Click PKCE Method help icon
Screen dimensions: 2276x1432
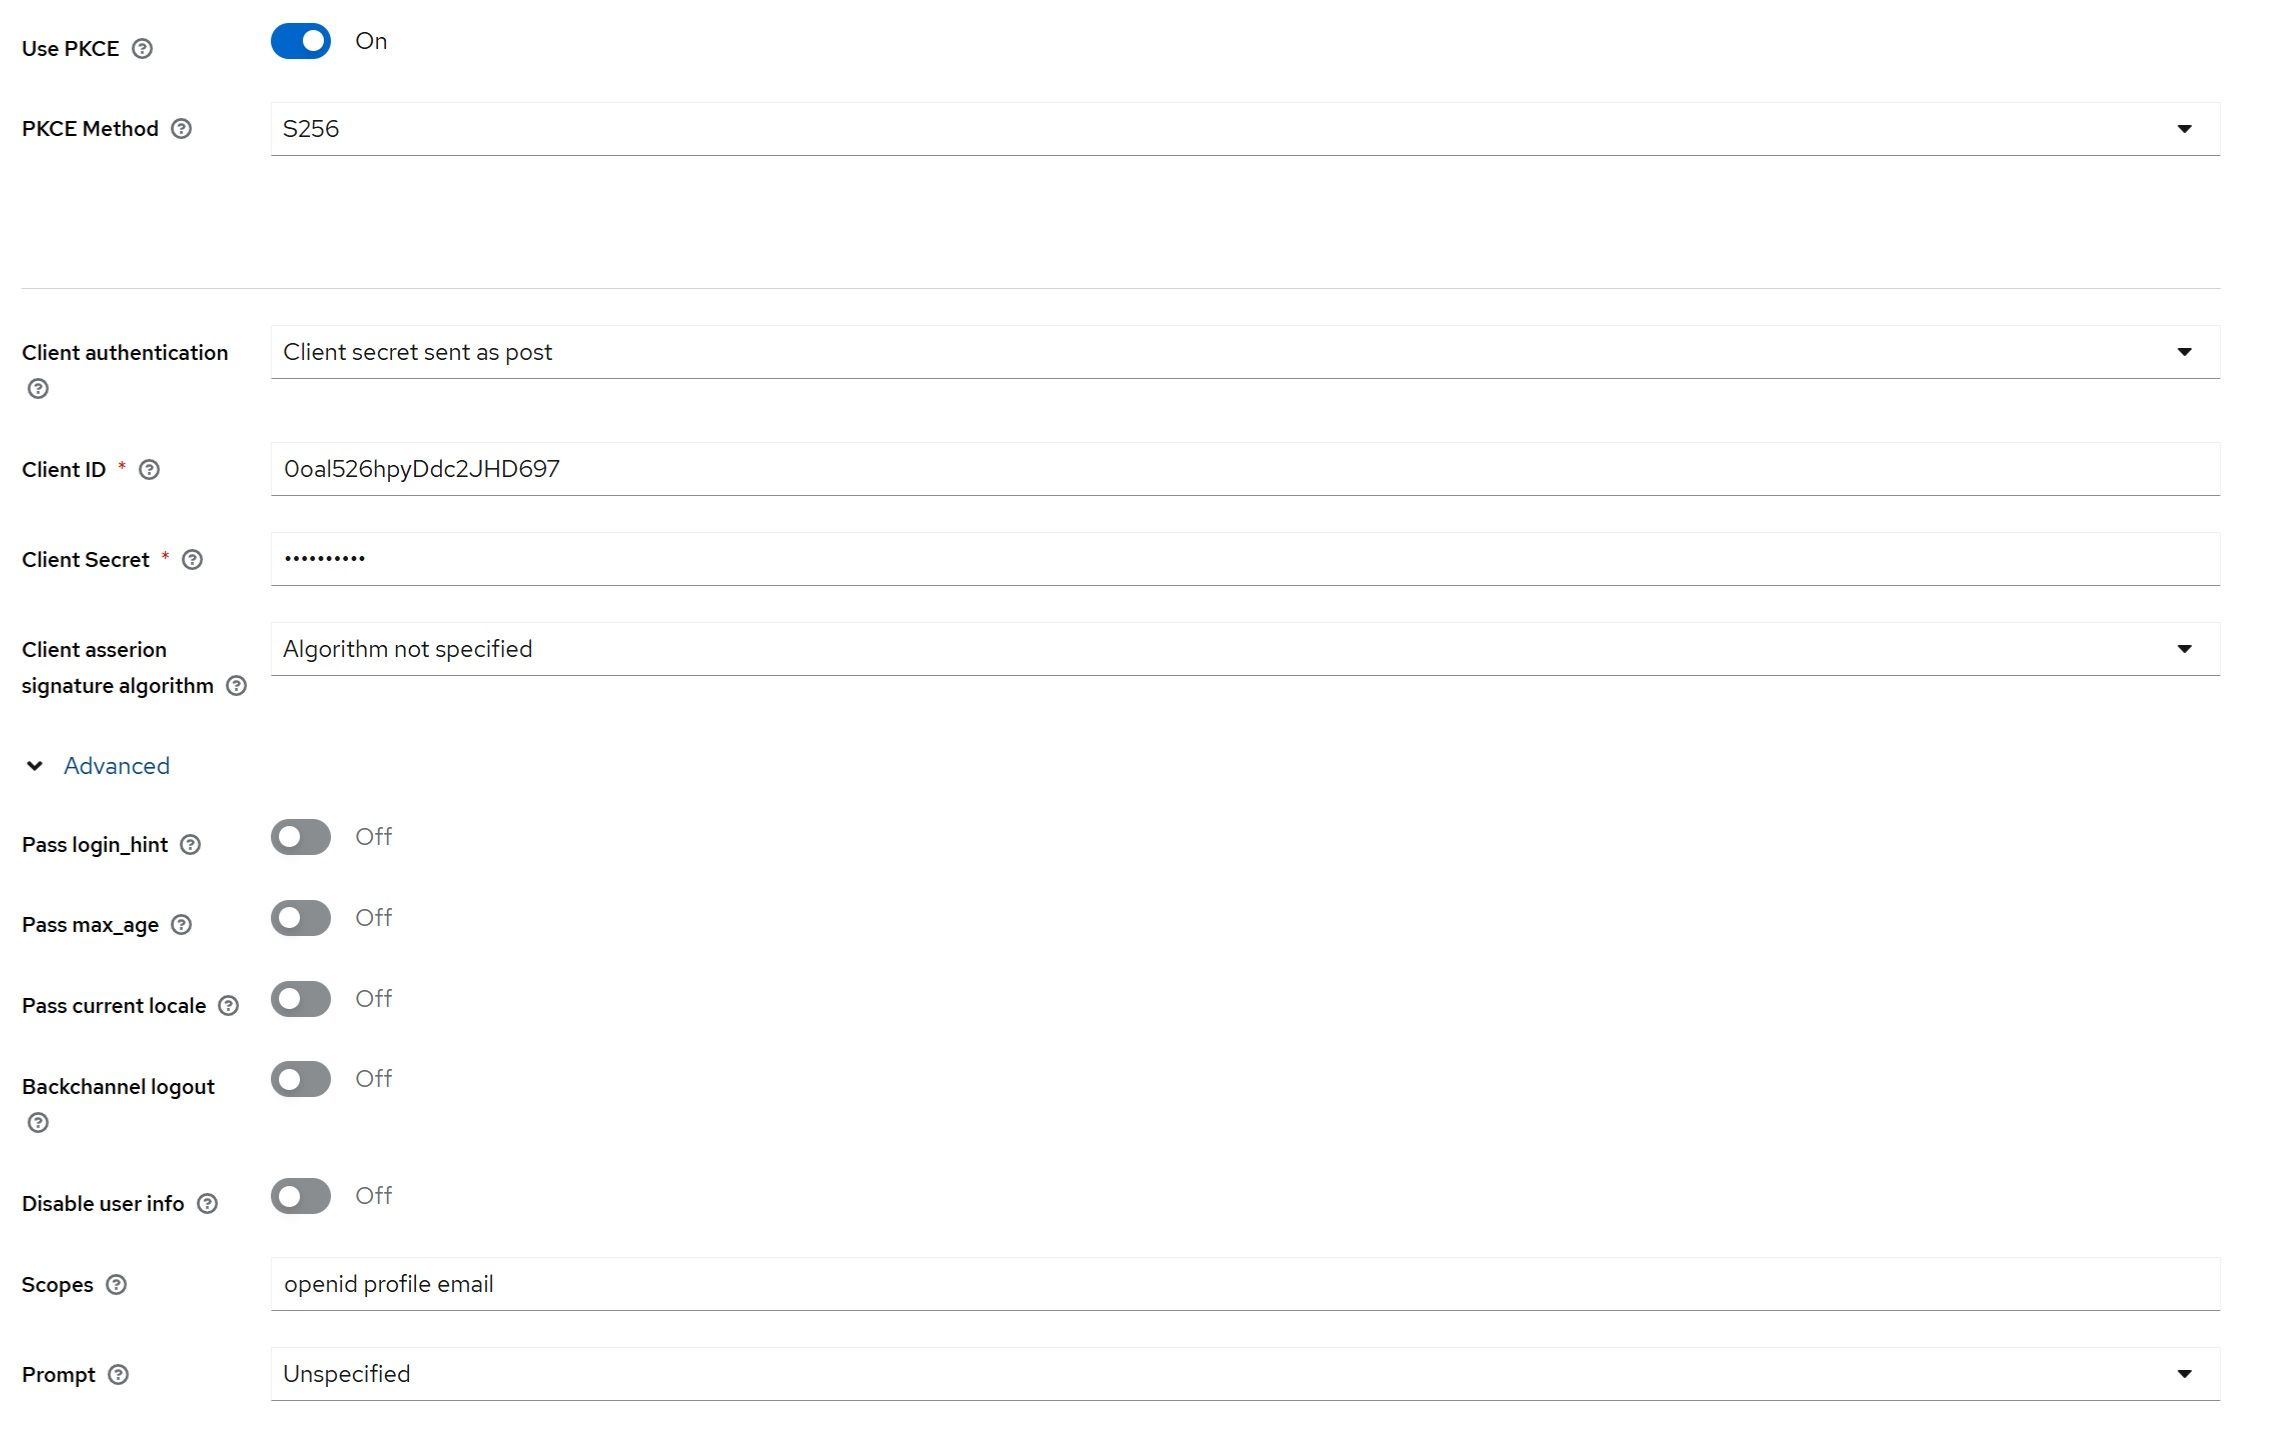181,129
